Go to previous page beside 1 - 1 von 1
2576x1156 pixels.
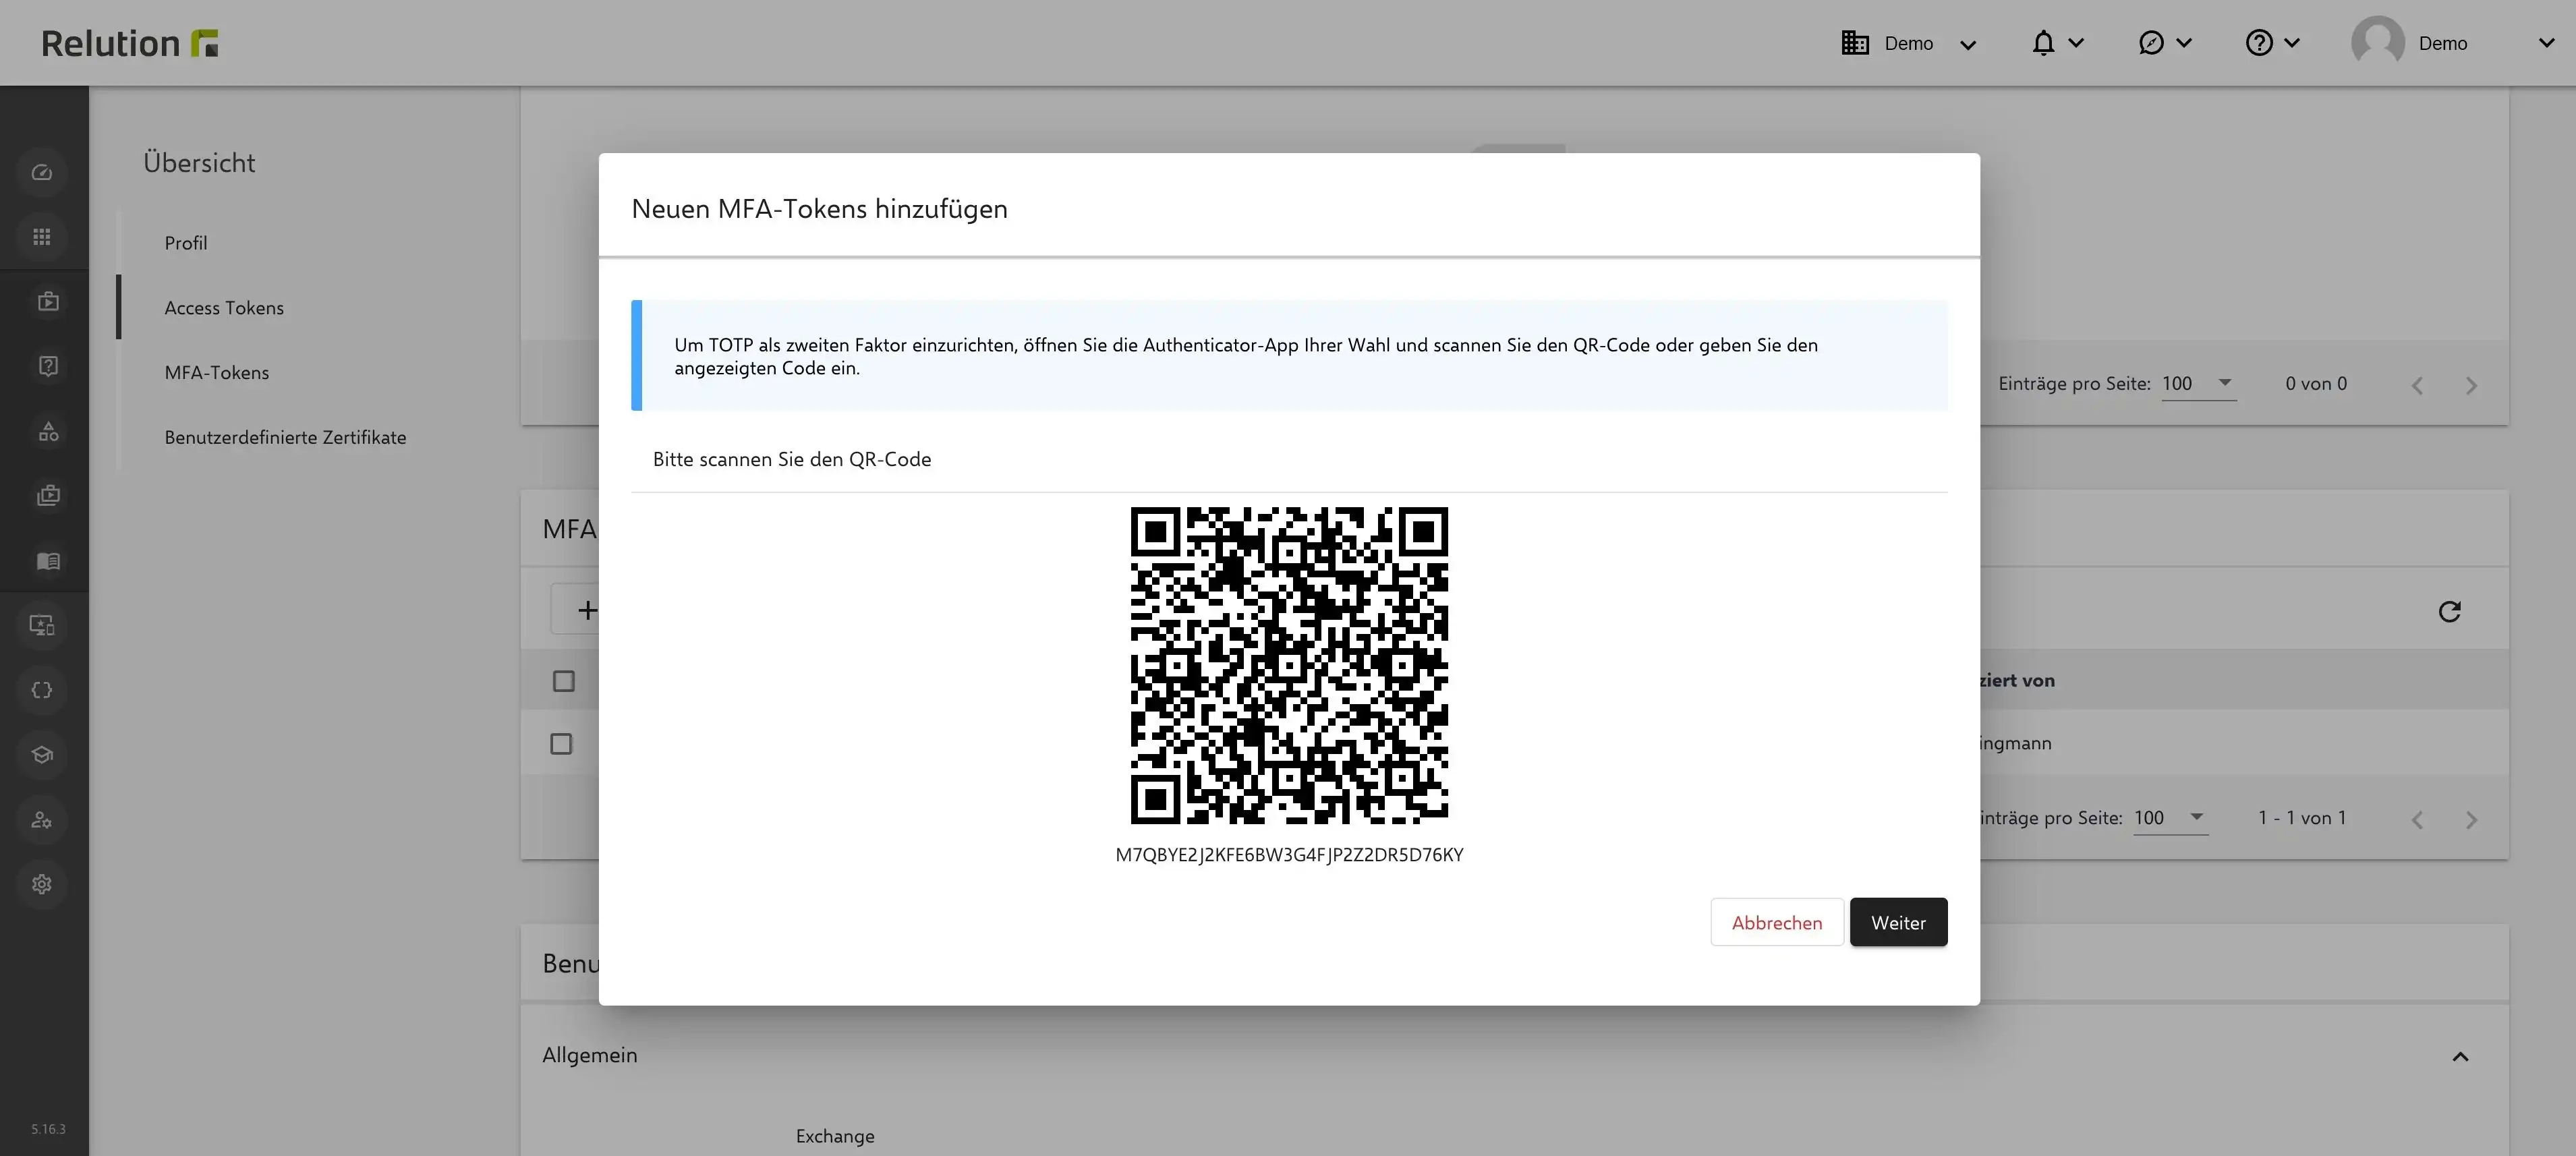(x=2417, y=820)
